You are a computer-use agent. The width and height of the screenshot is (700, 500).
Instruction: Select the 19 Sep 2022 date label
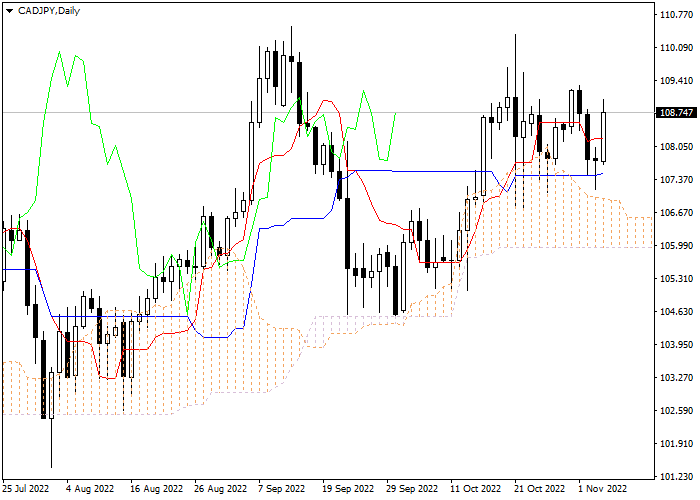click(x=348, y=489)
